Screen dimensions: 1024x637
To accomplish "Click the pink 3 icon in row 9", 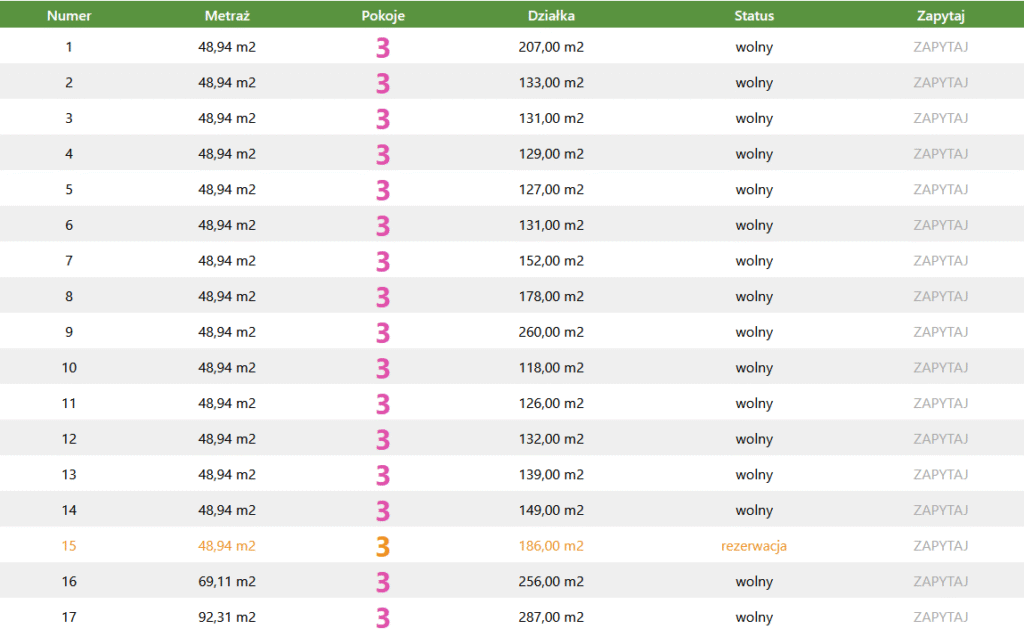I will tap(383, 332).
